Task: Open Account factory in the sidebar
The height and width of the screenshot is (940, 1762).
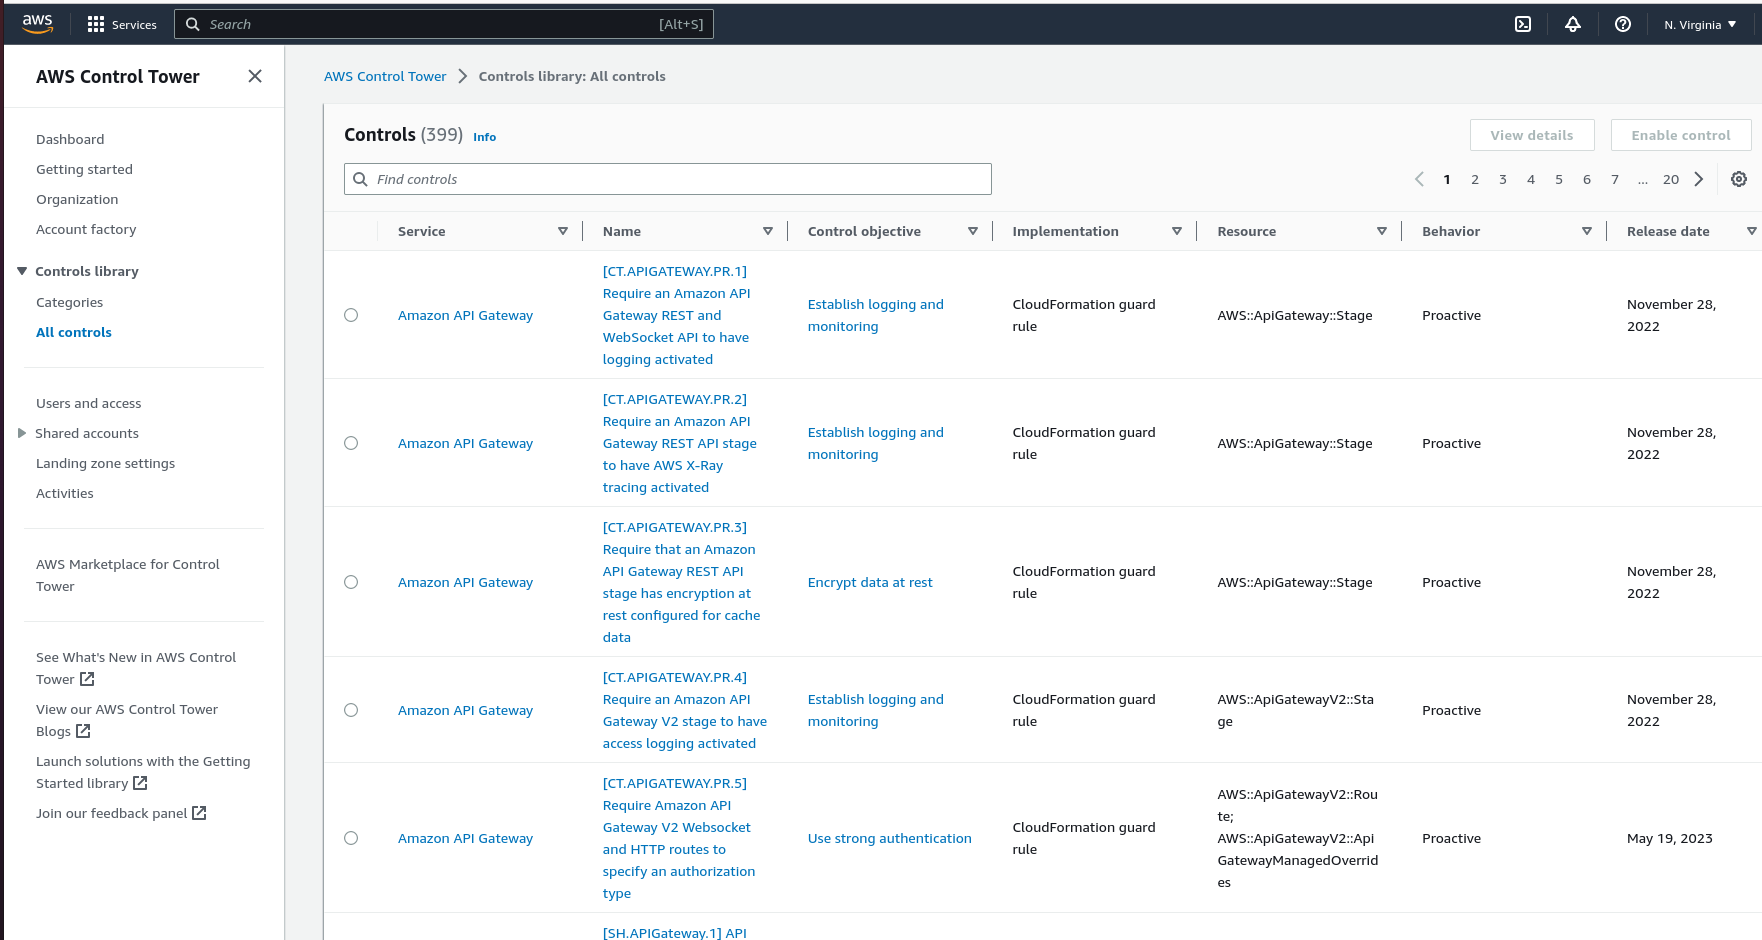Action: coord(86,229)
